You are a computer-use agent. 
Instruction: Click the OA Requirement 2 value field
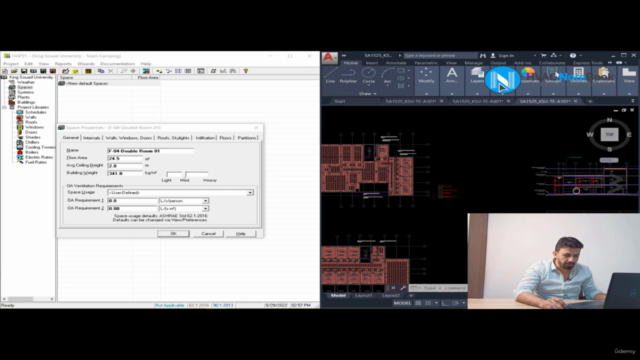coord(132,209)
